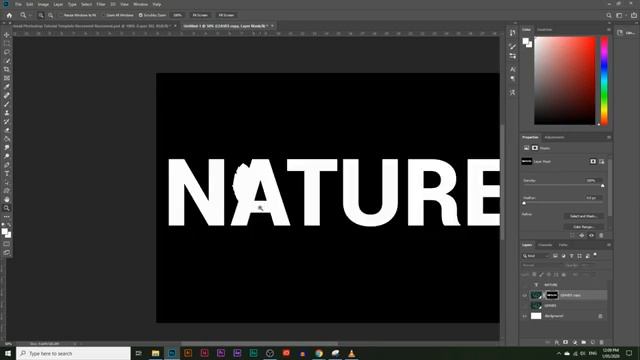
Task: Select the Eraser tool
Action: [x=7, y=130]
